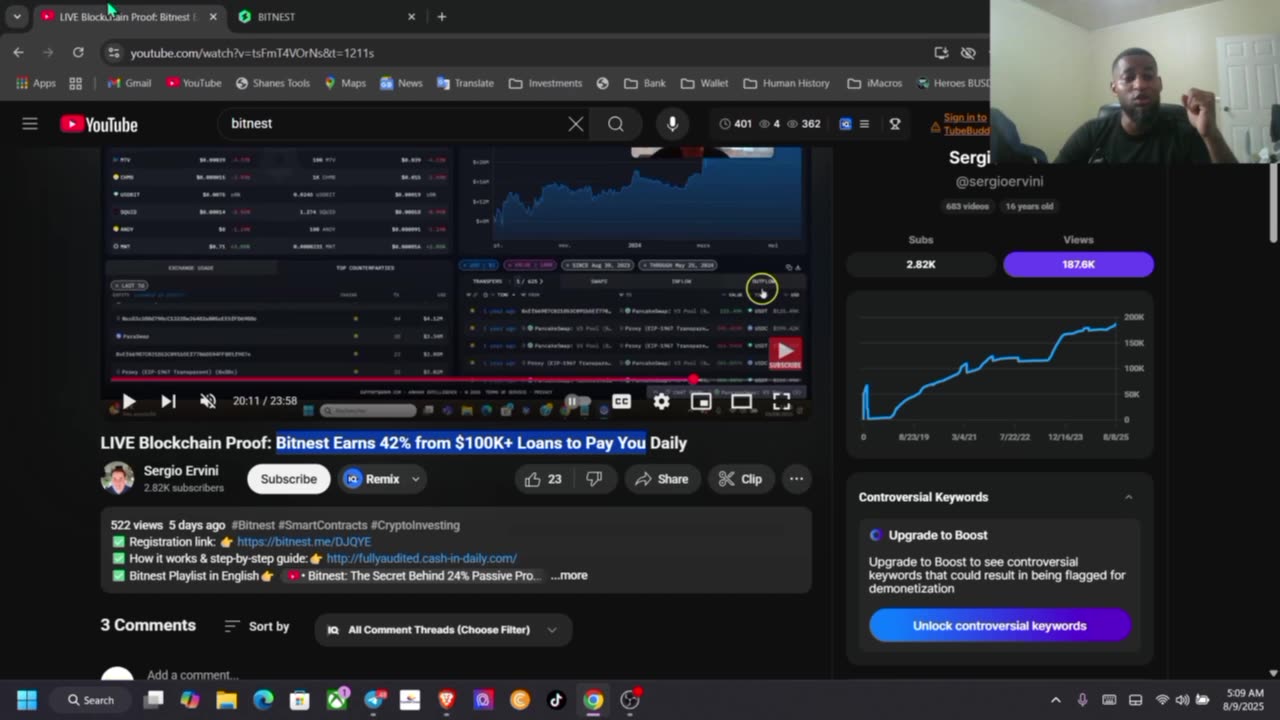Open the Sort by comments menu
This screenshot has width=1280, height=720.
(x=257, y=626)
